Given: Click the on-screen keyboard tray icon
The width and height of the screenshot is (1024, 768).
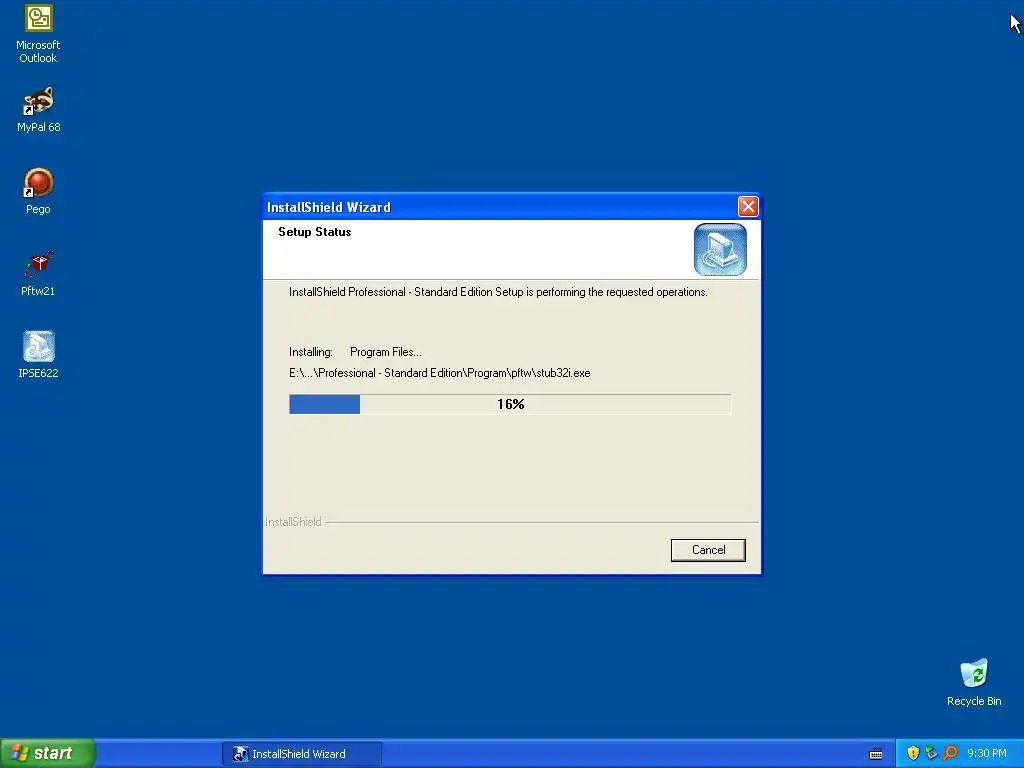Looking at the screenshot, I should pos(876,754).
